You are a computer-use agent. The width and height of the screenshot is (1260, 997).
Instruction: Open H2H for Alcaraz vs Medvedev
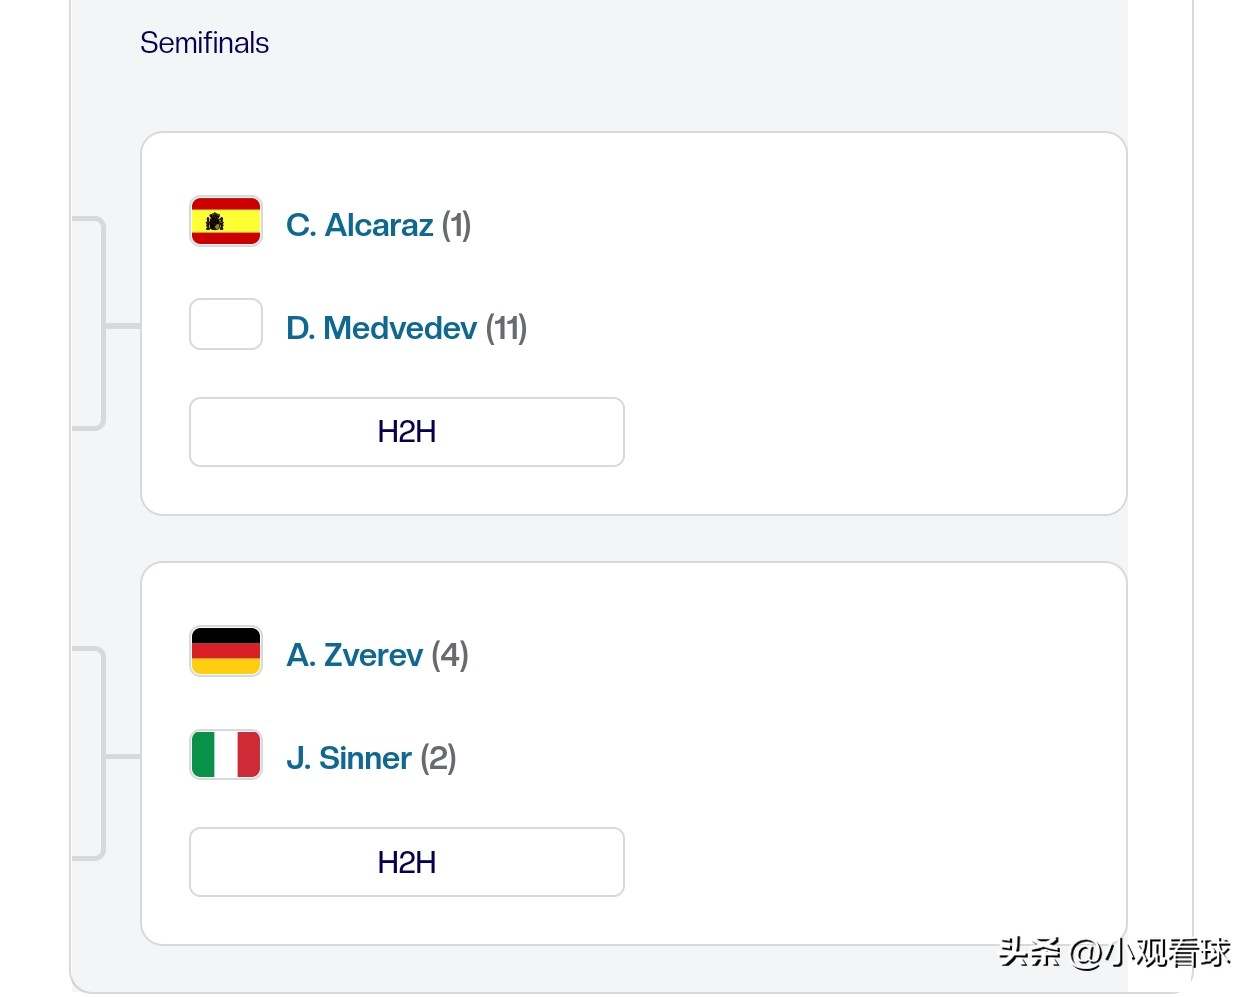(406, 432)
